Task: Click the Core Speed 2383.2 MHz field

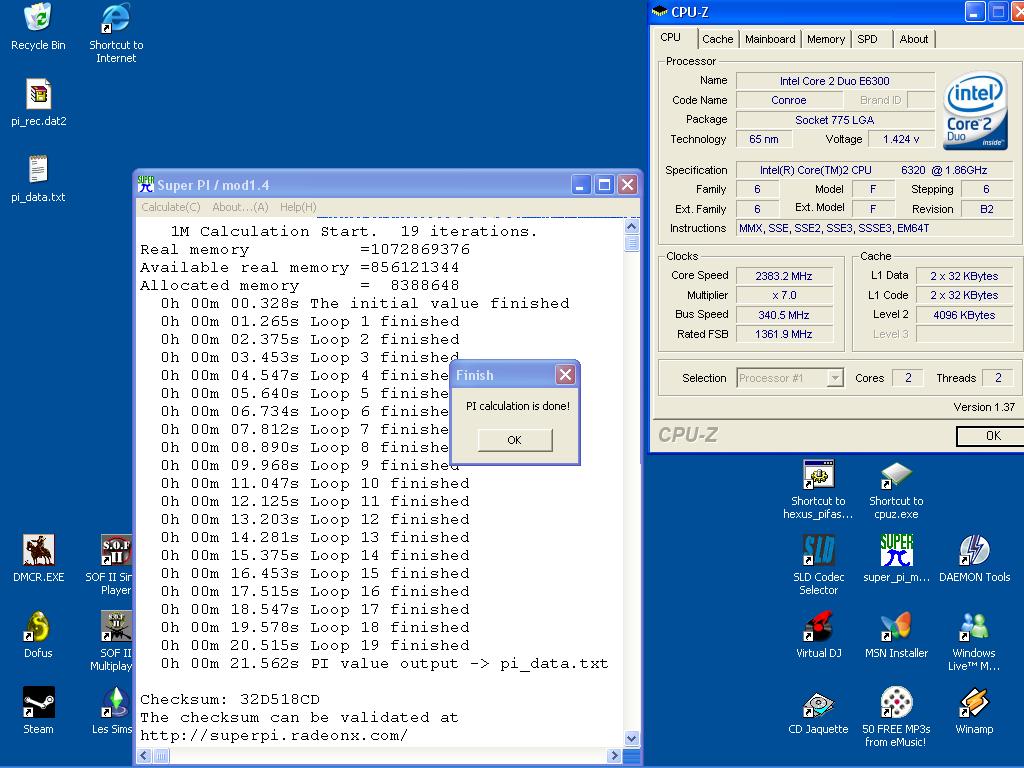Action: [x=784, y=276]
